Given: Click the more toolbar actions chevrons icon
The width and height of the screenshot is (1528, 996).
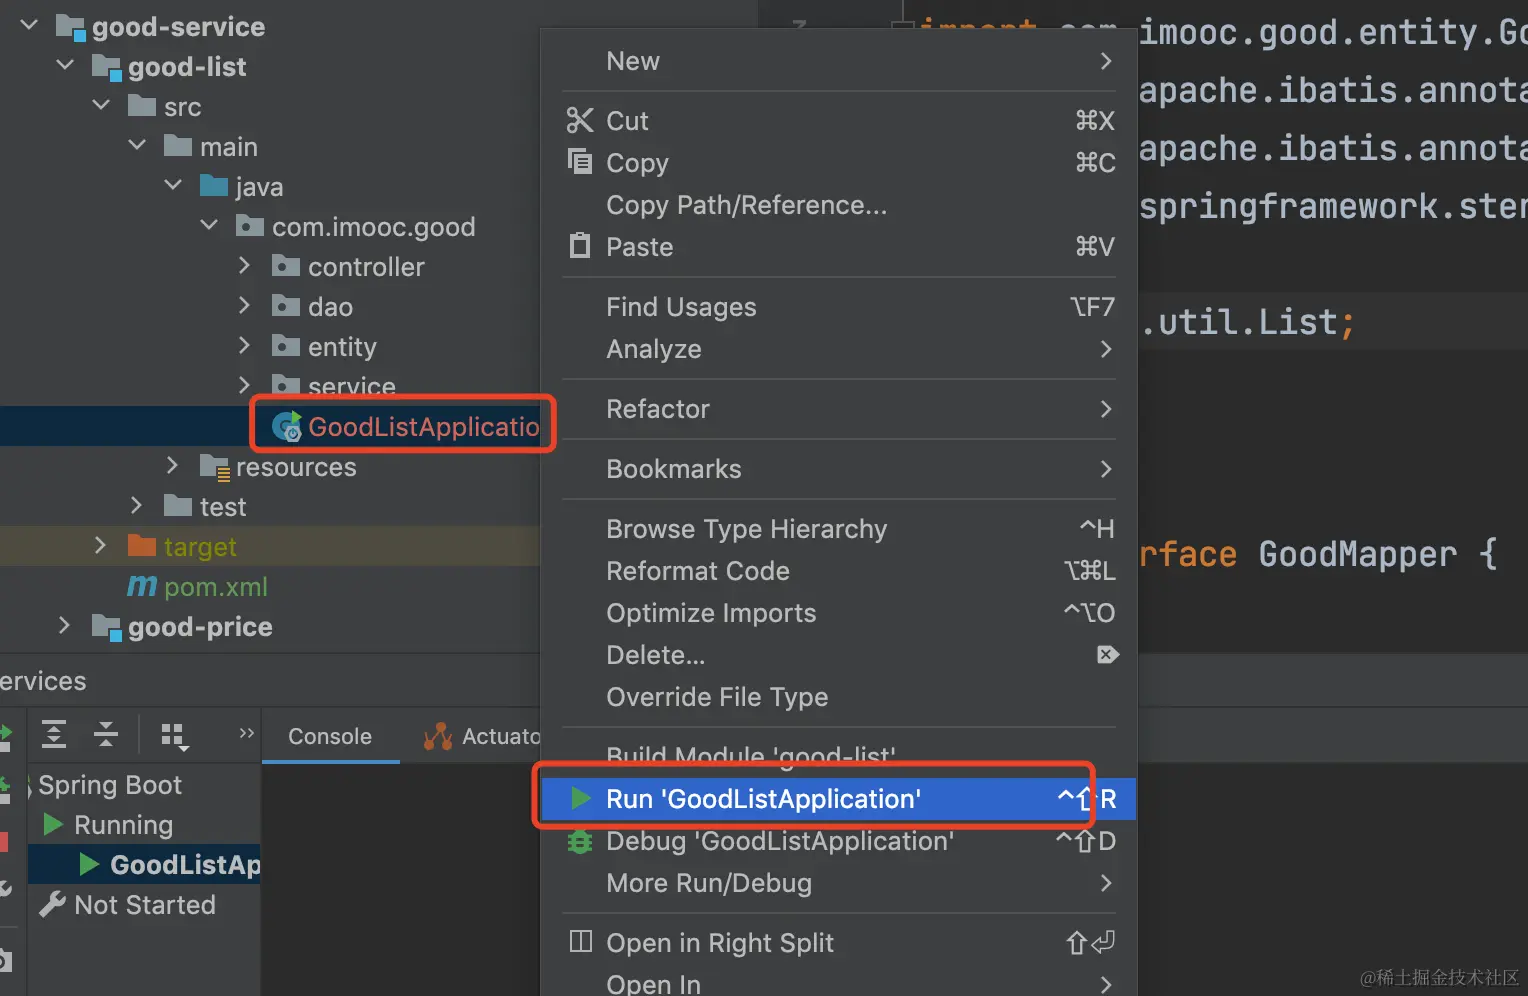Looking at the screenshot, I should pos(246,733).
